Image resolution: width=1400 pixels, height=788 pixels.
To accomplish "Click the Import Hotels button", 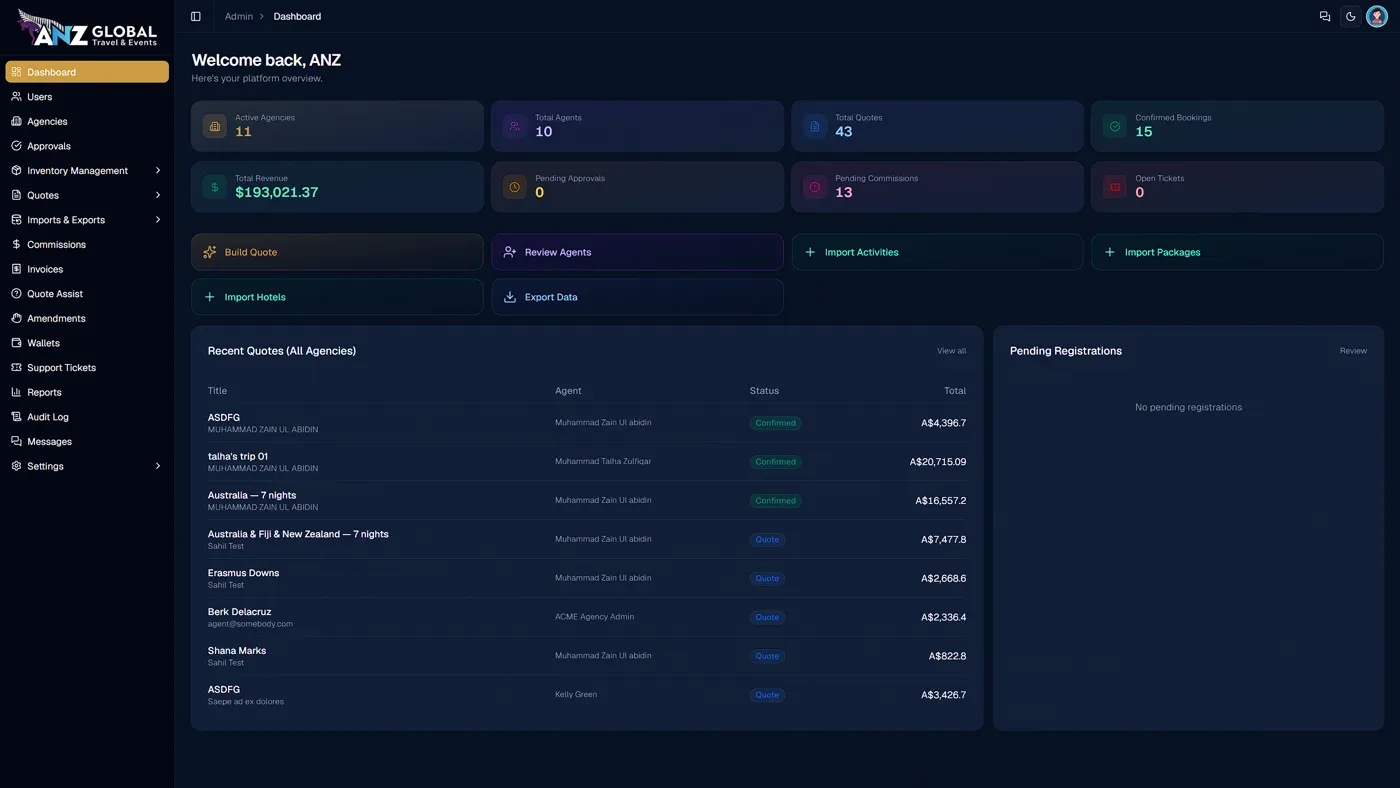I will [x=337, y=297].
